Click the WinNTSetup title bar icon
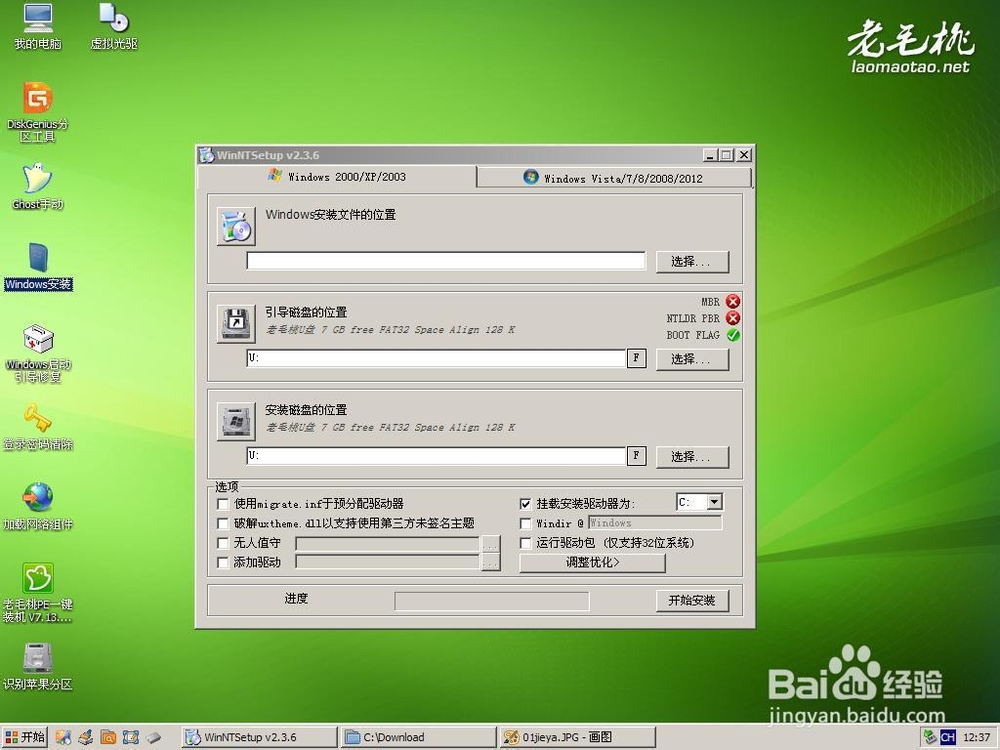The height and width of the screenshot is (750, 1000). point(206,155)
